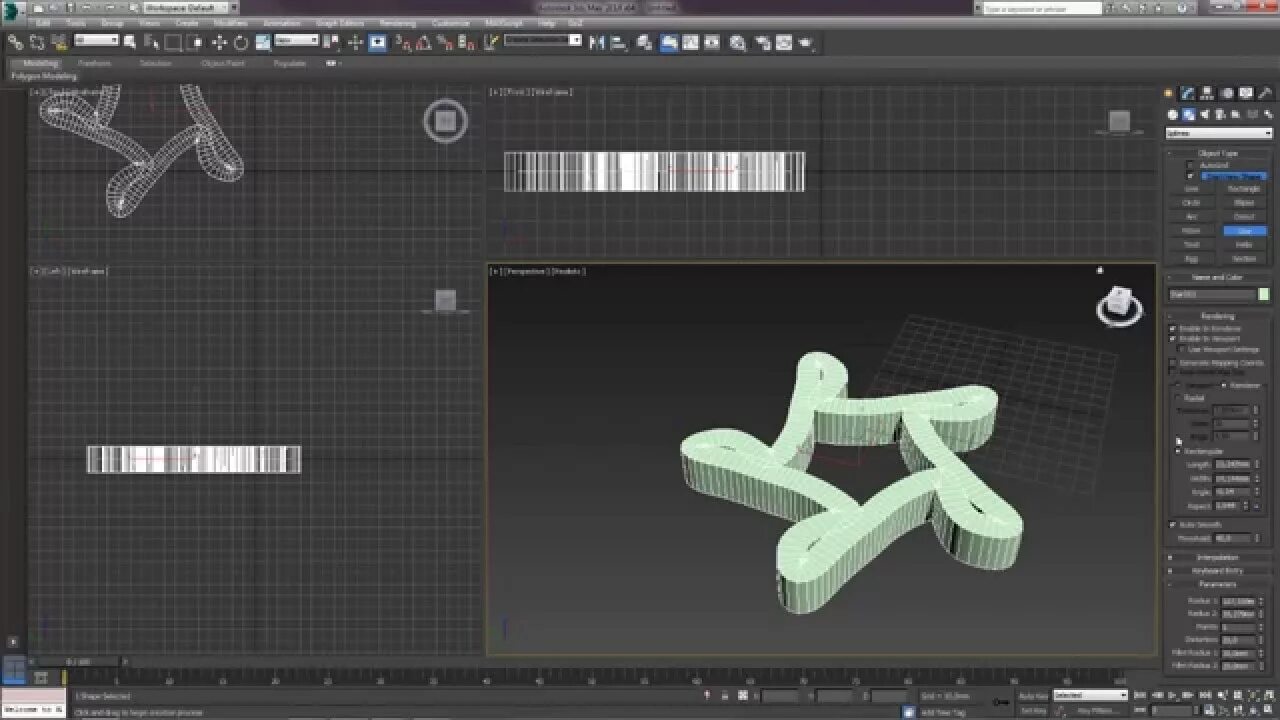Open the Splines category dropdown

[1218, 133]
